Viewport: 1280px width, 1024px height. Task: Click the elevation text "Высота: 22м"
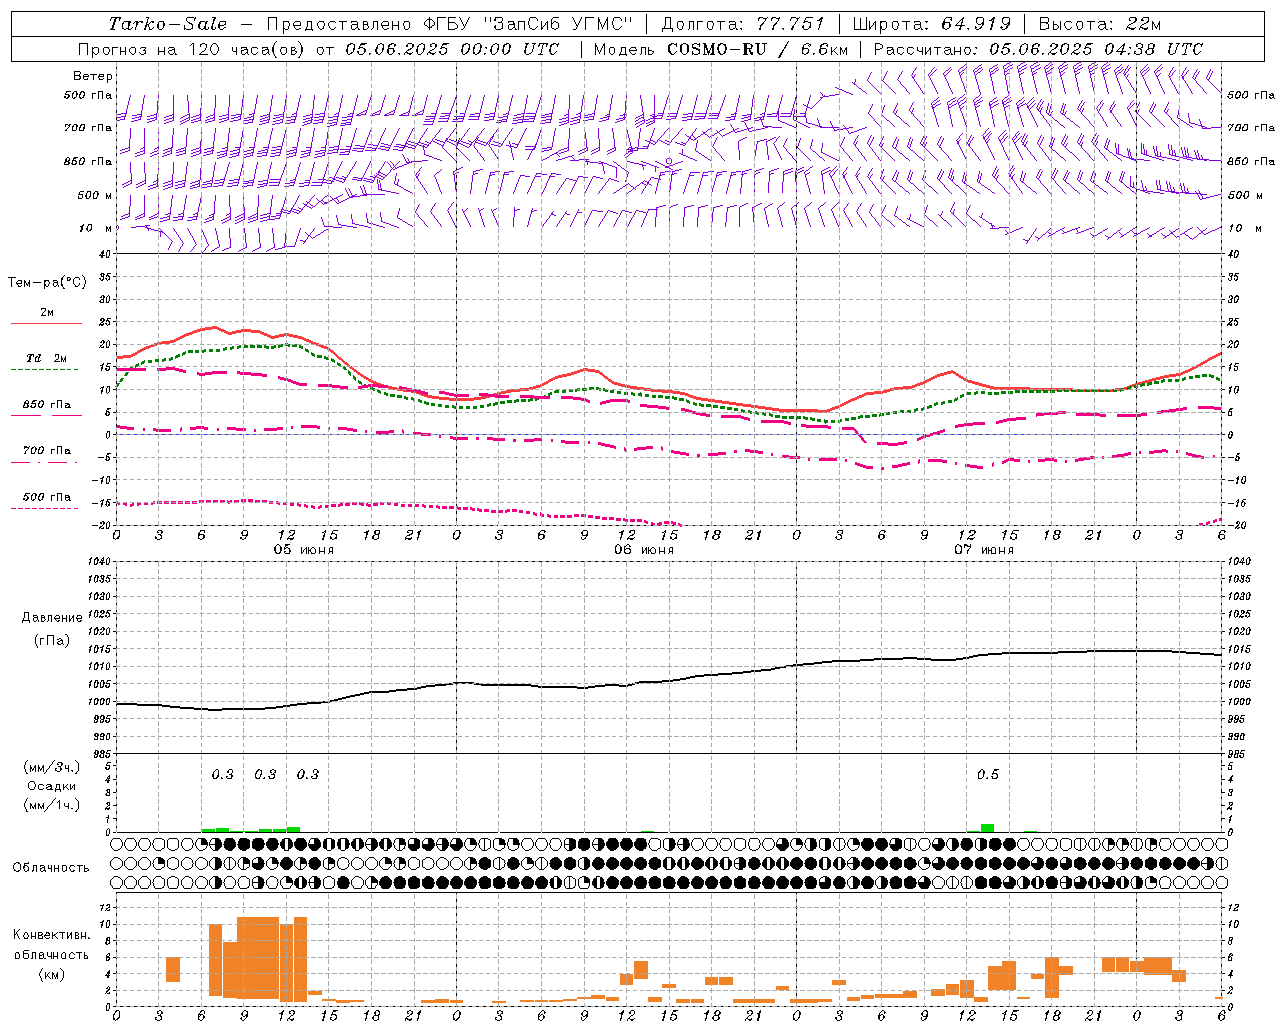[1100, 24]
